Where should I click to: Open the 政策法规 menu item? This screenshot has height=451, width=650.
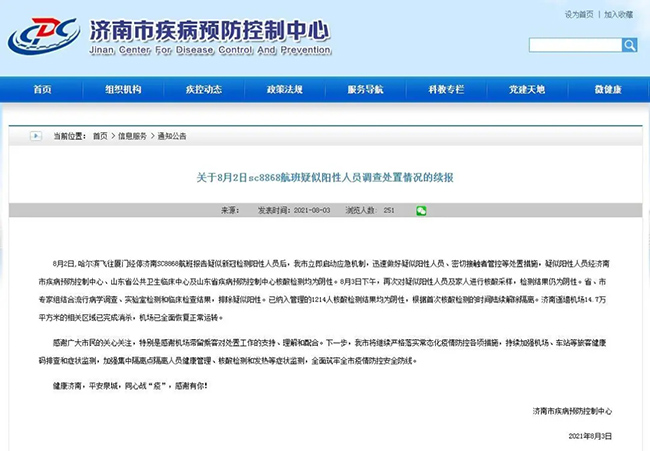click(x=284, y=90)
